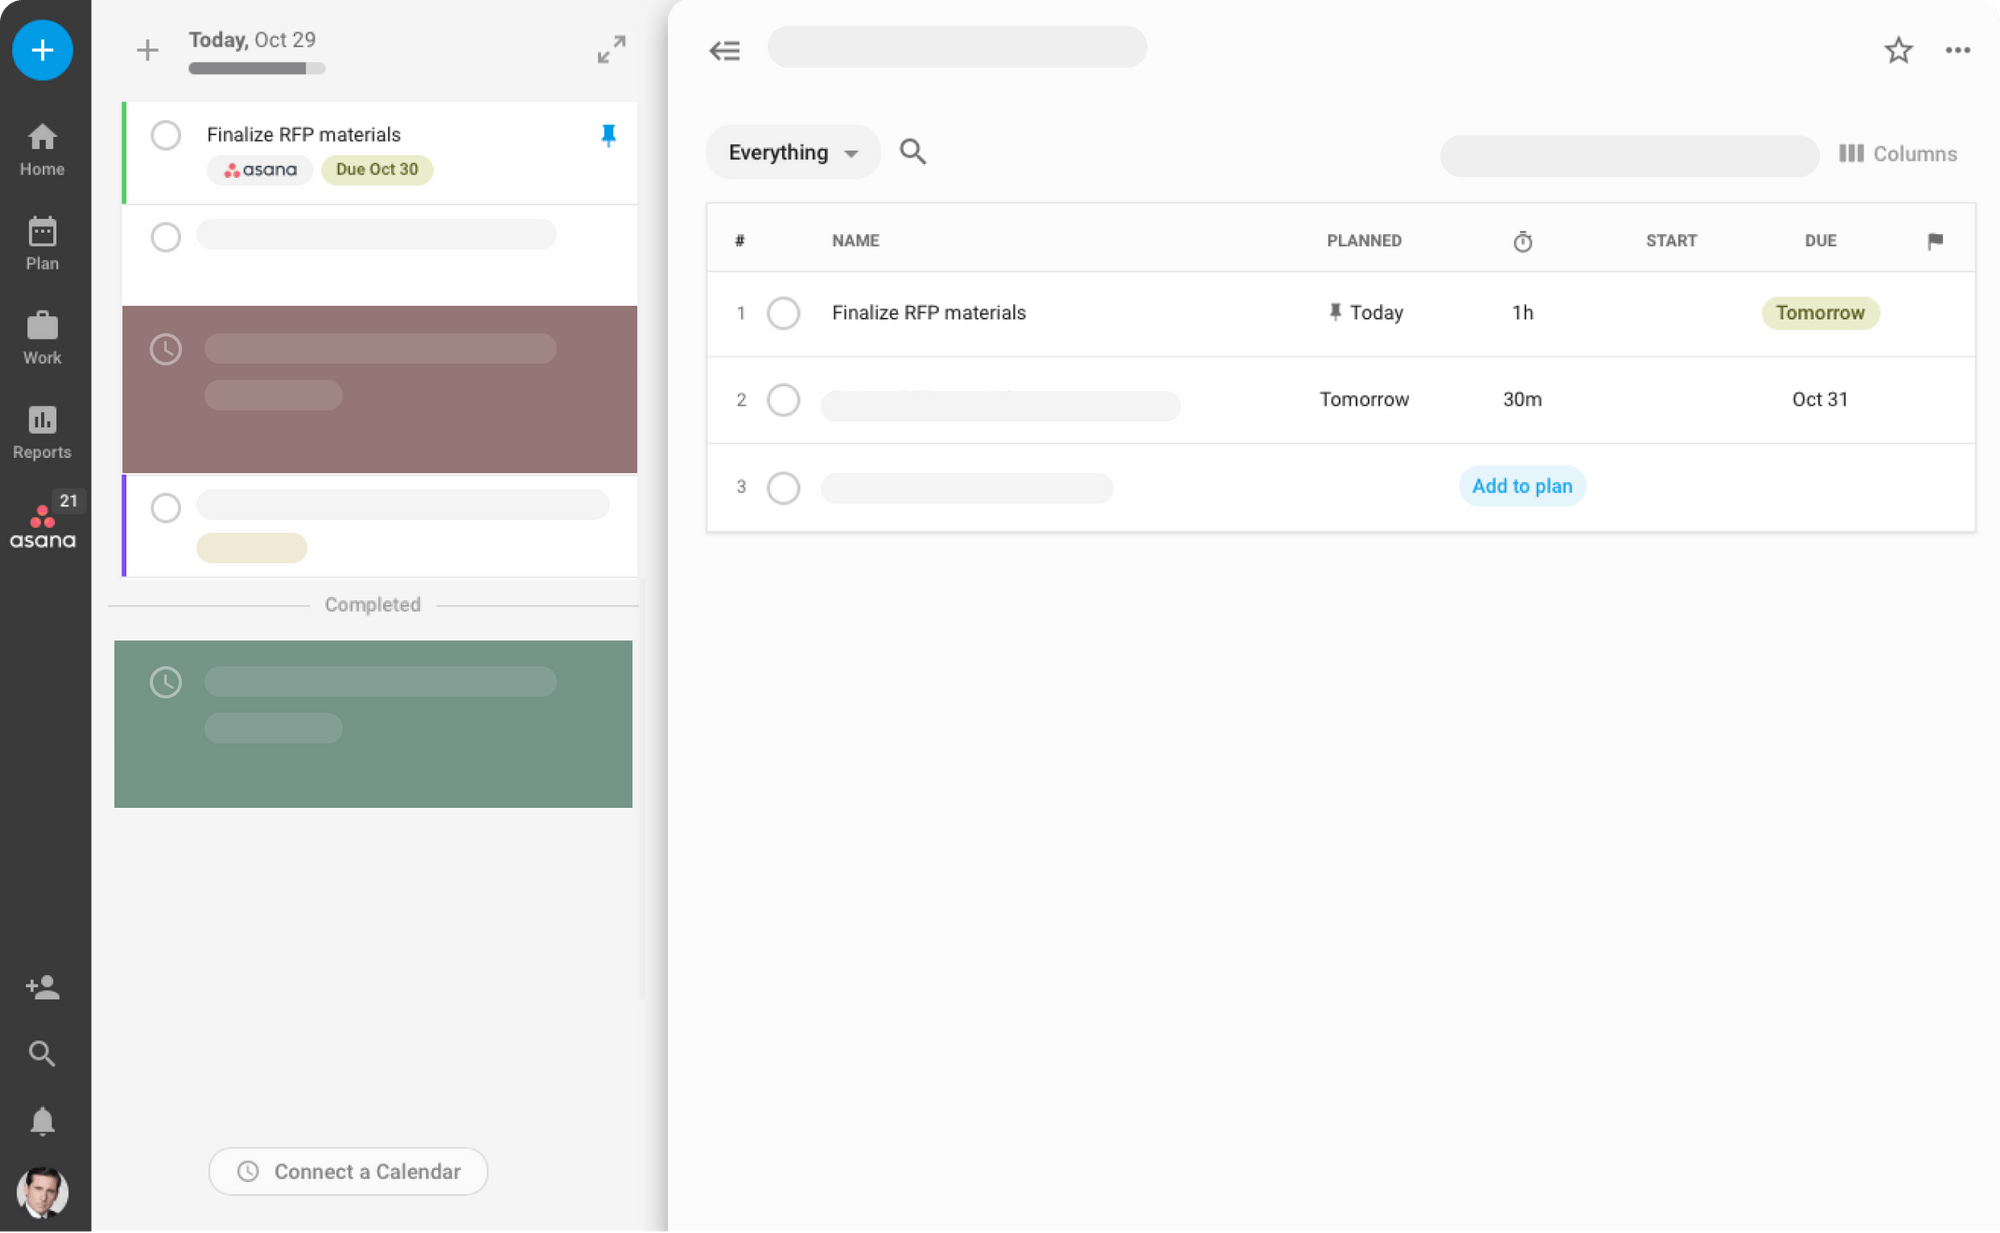The height and width of the screenshot is (1233, 2000).
Task: Collapse panel with the back arrow icon
Action: (x=725, y=50)
